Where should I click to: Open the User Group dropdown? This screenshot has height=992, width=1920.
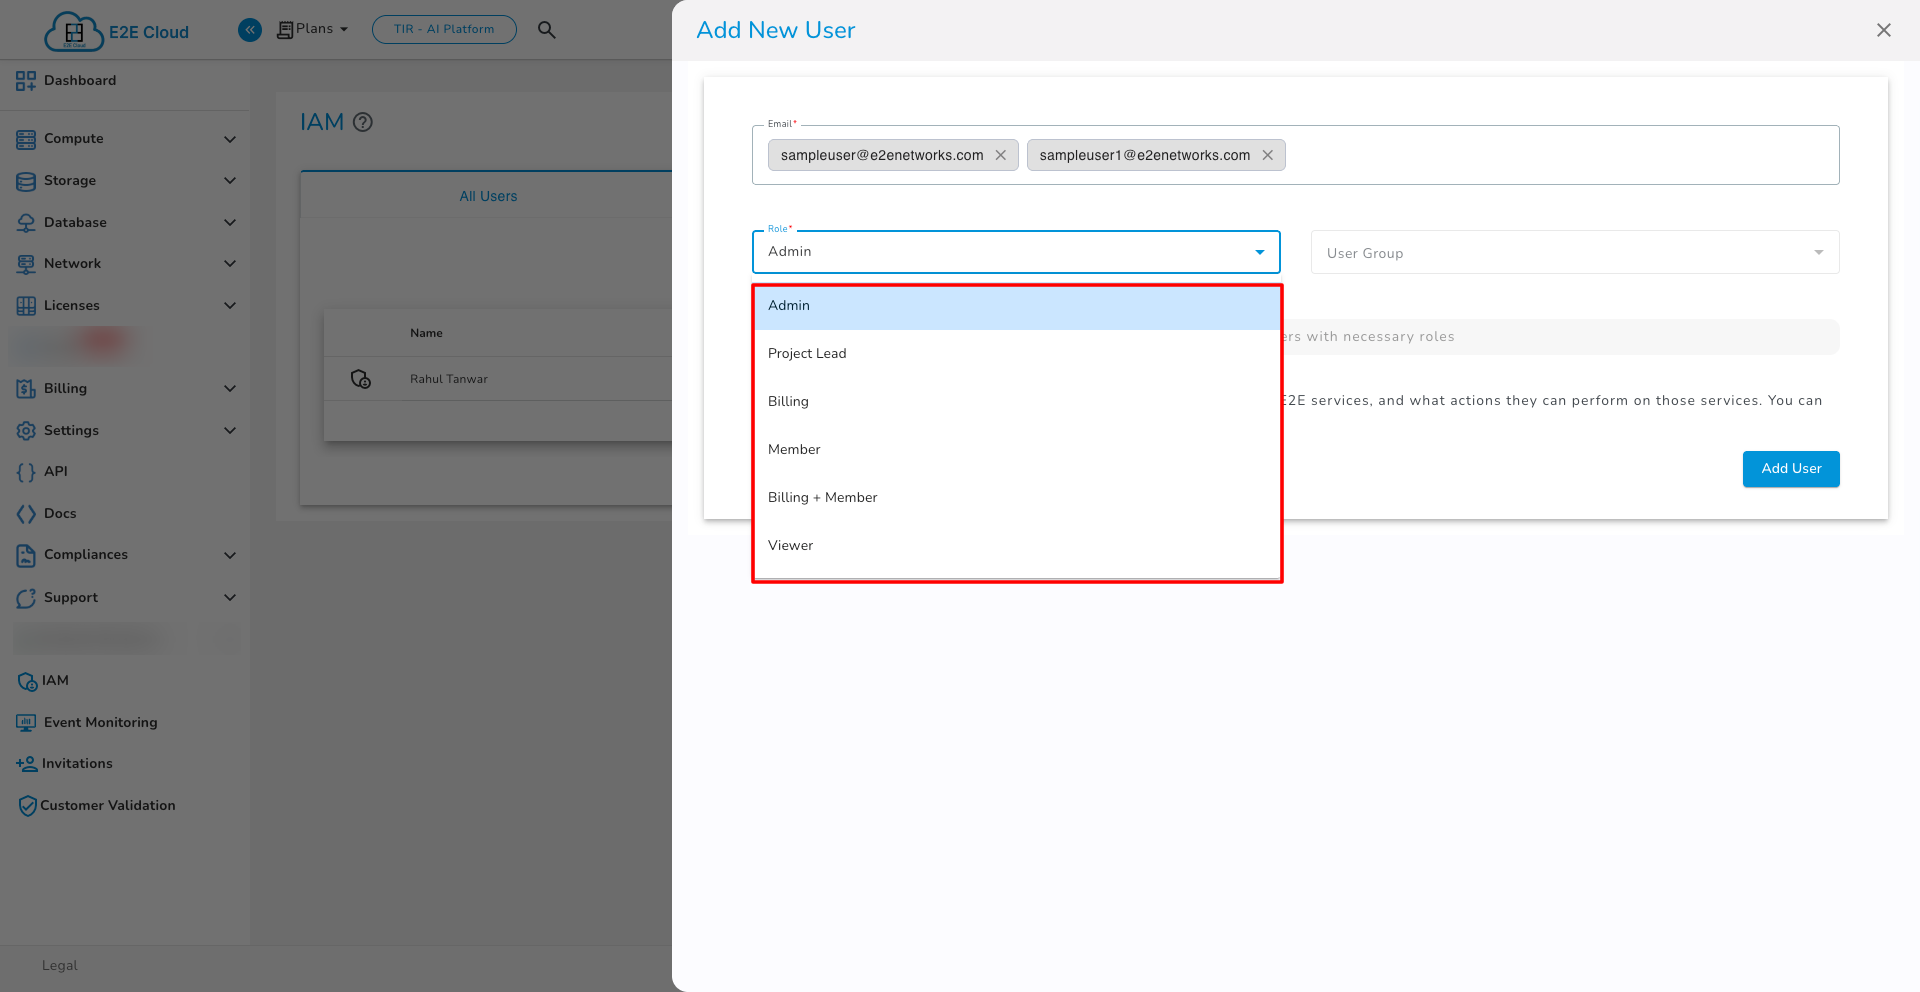tap(1574, 253)
